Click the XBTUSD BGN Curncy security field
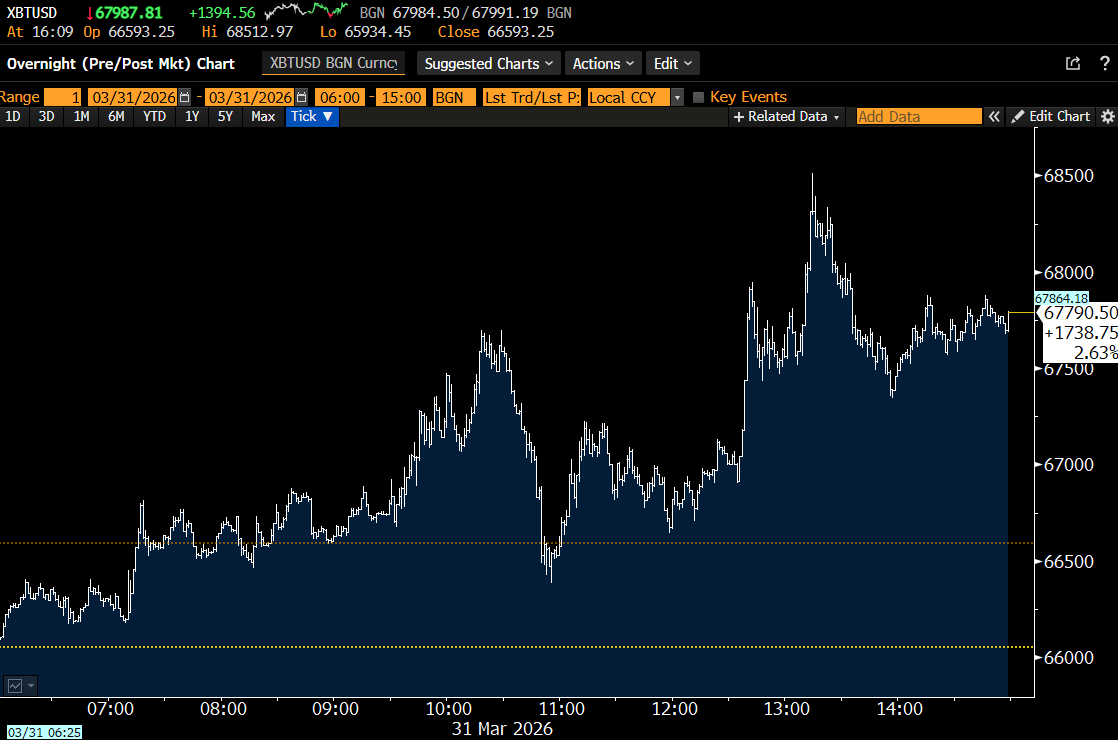This screenshot has width=1118, height=740. (334, 63)
